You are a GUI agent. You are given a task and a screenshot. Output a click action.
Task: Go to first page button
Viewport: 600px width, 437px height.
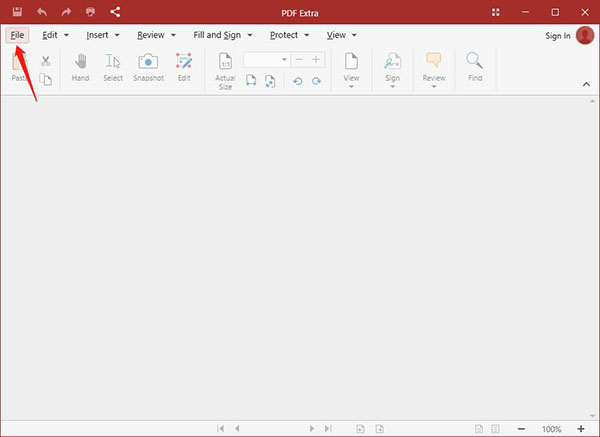pos(220,429)
